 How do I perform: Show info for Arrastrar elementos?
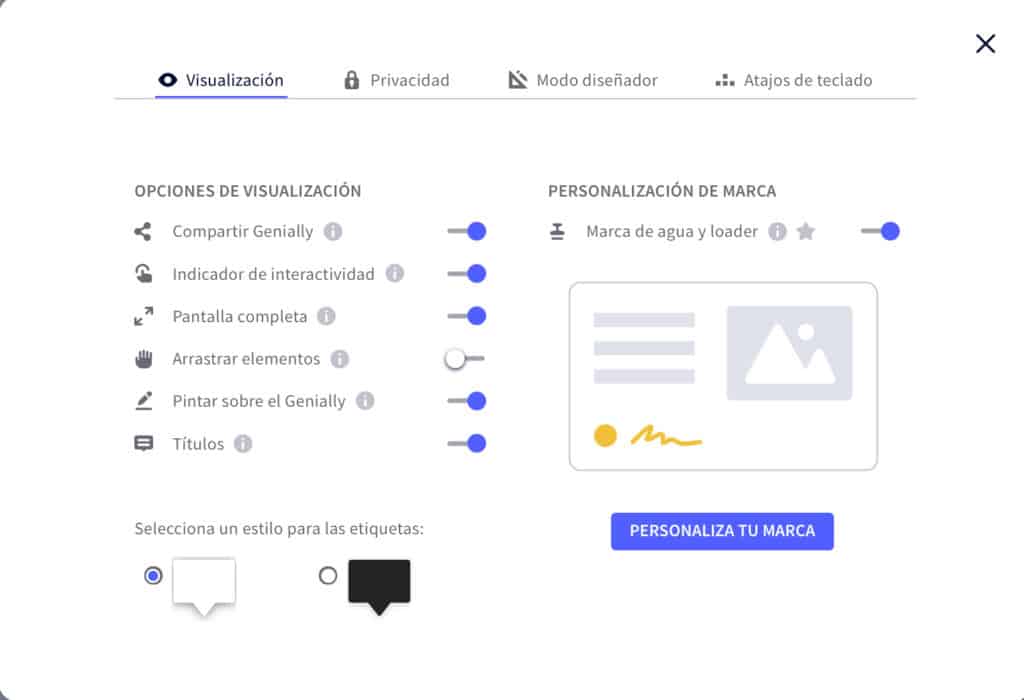coord(340,358)
